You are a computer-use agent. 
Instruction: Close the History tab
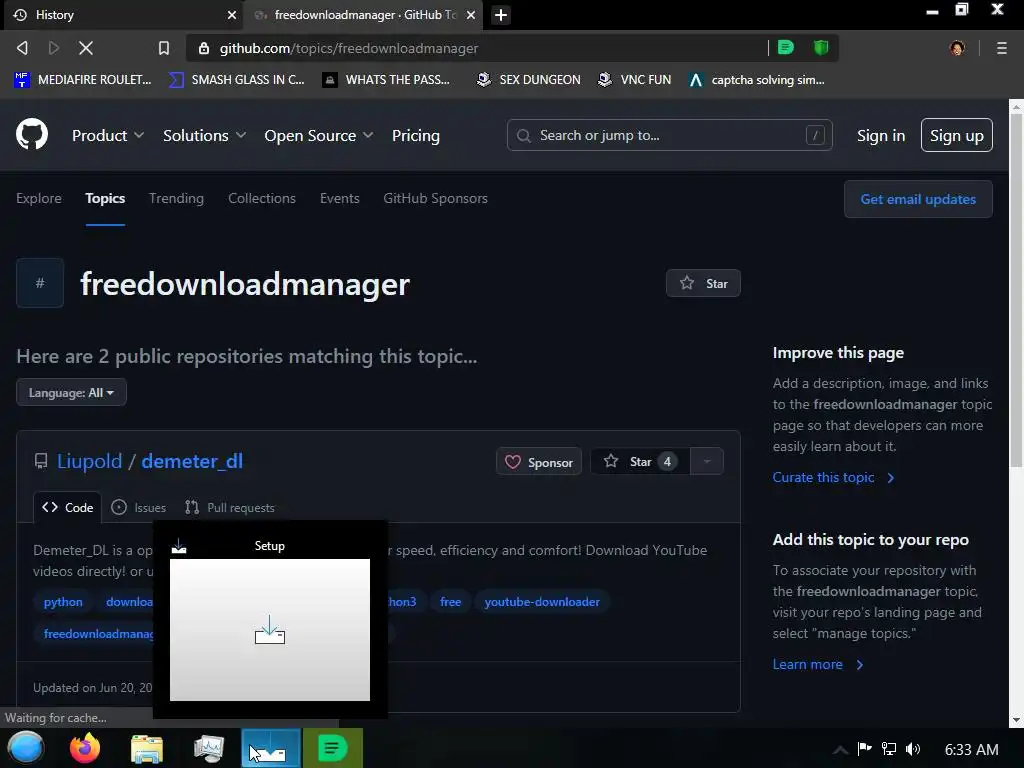[x=232, y=14]
